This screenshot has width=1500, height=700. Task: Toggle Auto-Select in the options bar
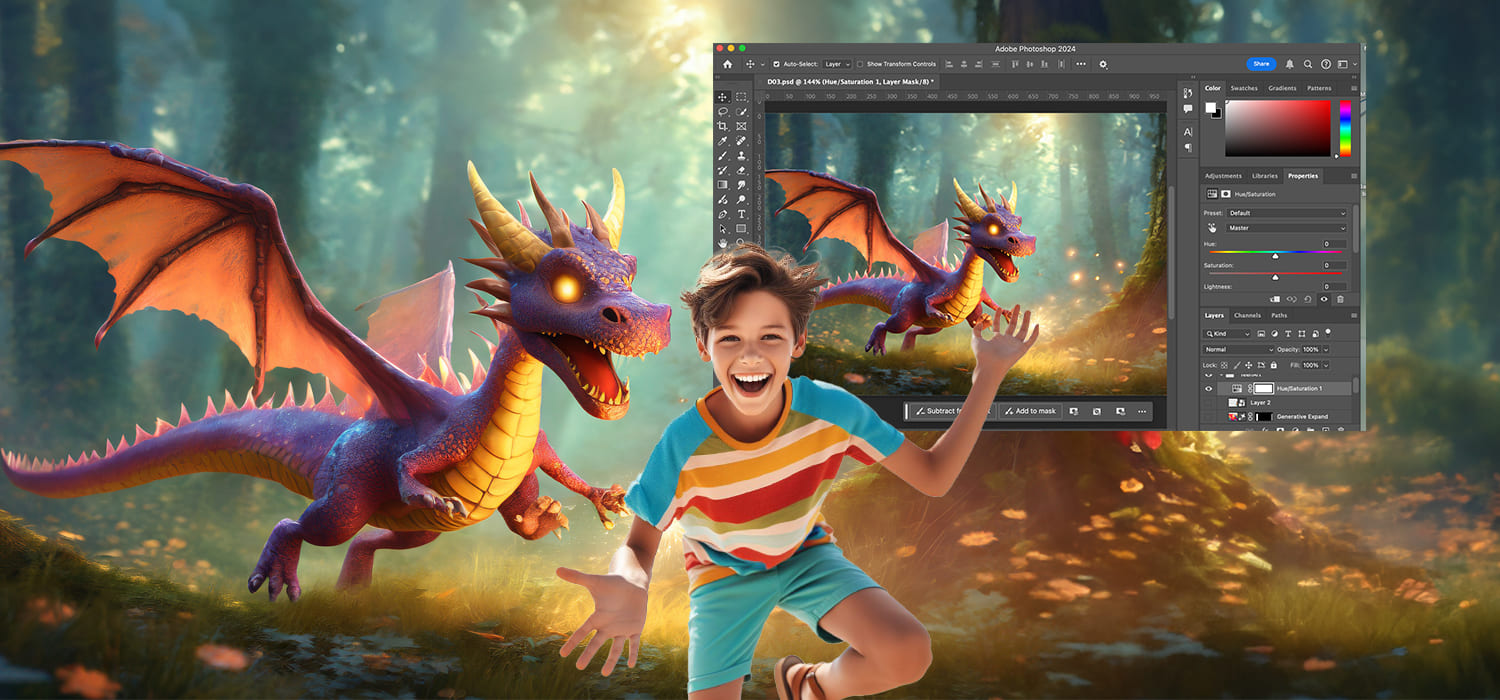pyautogui.click(x=775, y=64)
